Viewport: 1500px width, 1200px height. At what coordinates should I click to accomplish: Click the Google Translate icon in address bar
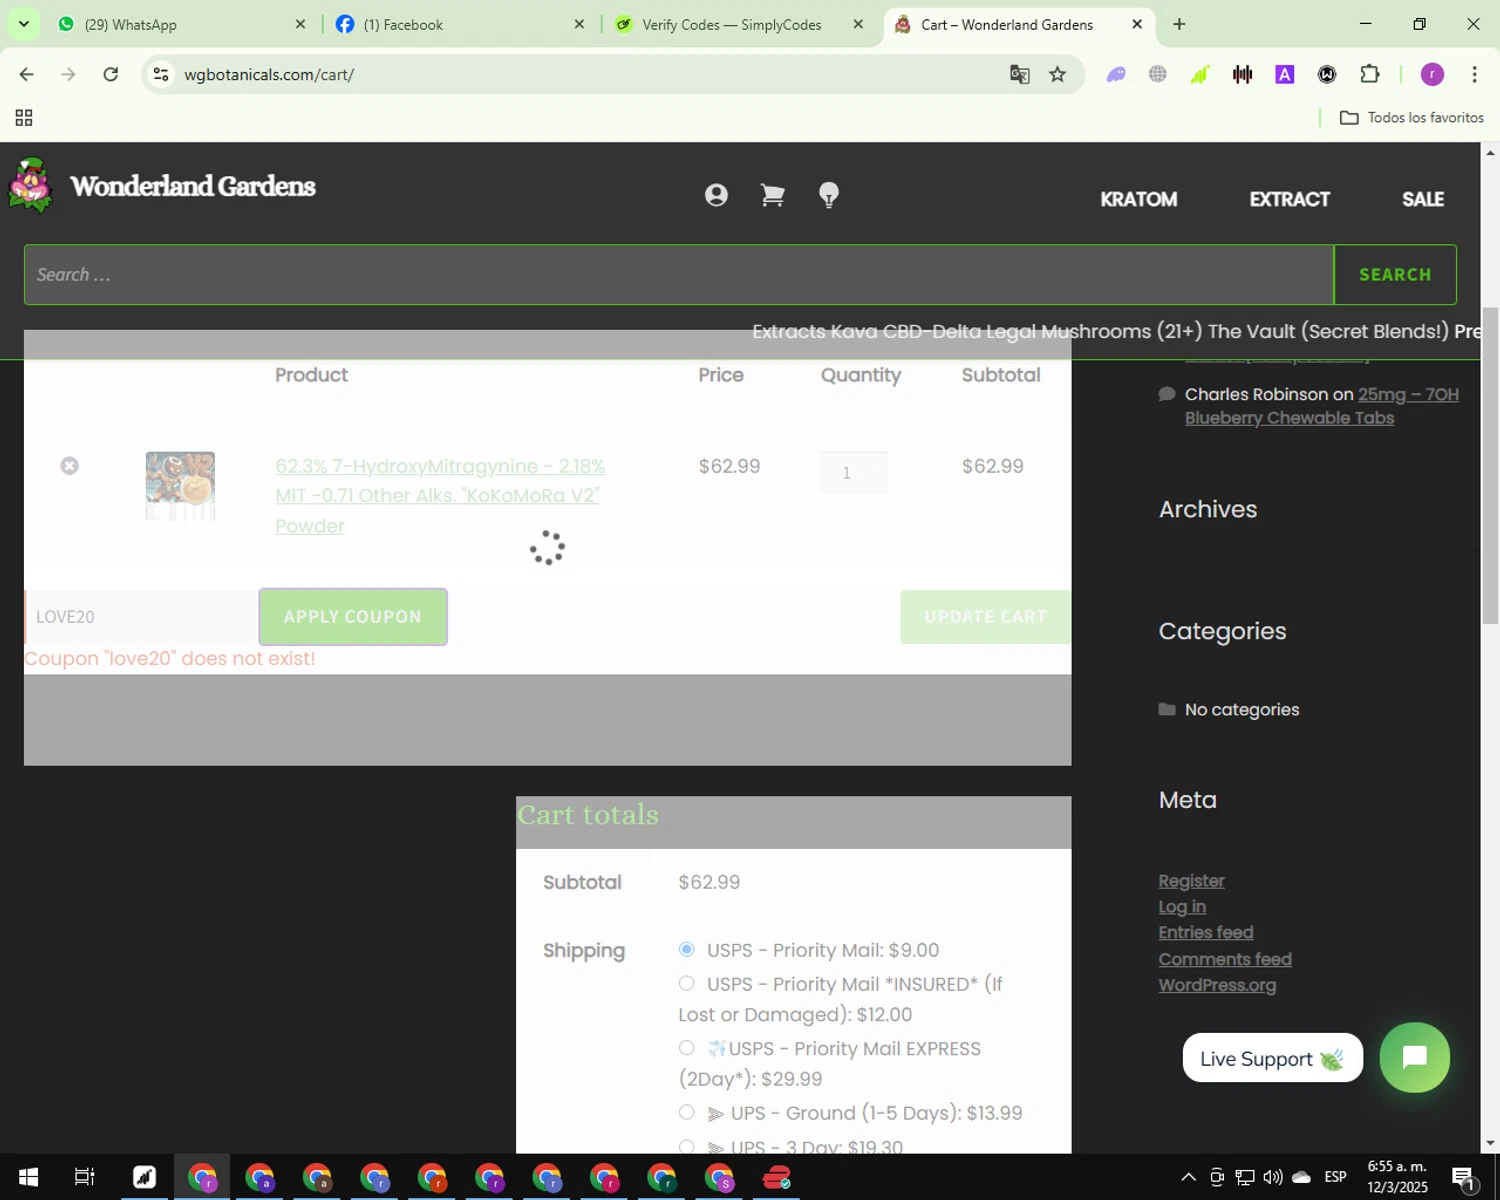tap(1019, 74)
